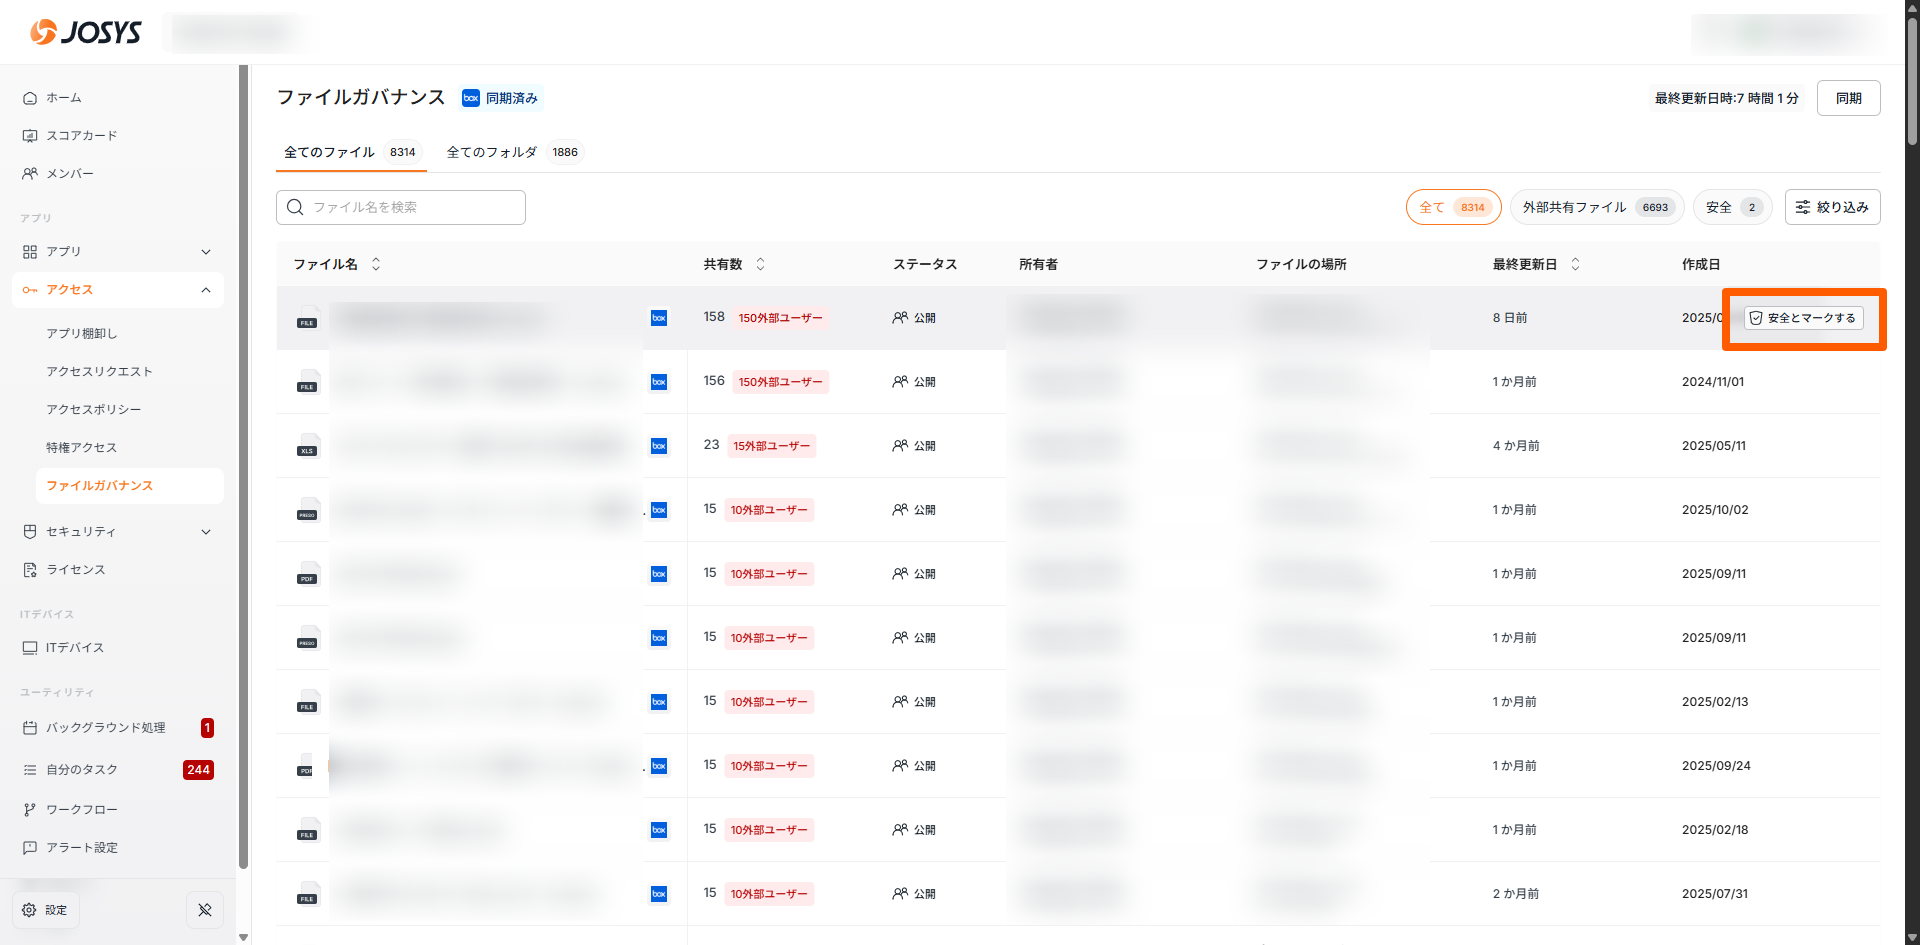Click the 安全とマークする button
Viewport: 1920px width, 945px height.
tap(1803, 318)
